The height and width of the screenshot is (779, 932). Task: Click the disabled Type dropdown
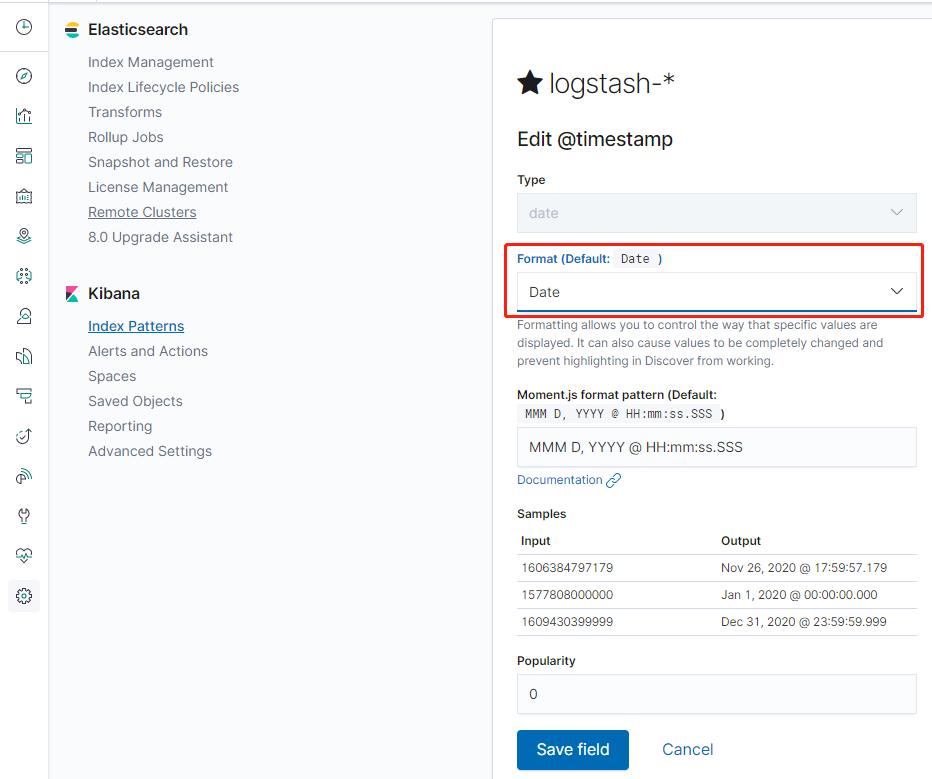(716, 213)
